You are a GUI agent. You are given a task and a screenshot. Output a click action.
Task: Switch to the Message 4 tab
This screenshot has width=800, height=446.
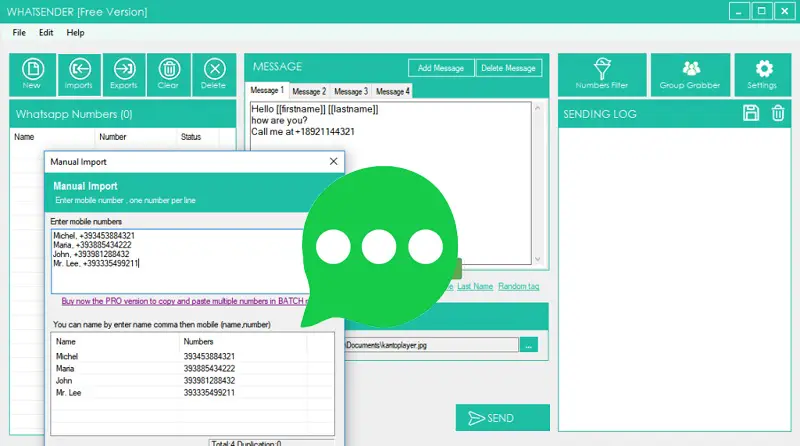[x=393, y=91]
